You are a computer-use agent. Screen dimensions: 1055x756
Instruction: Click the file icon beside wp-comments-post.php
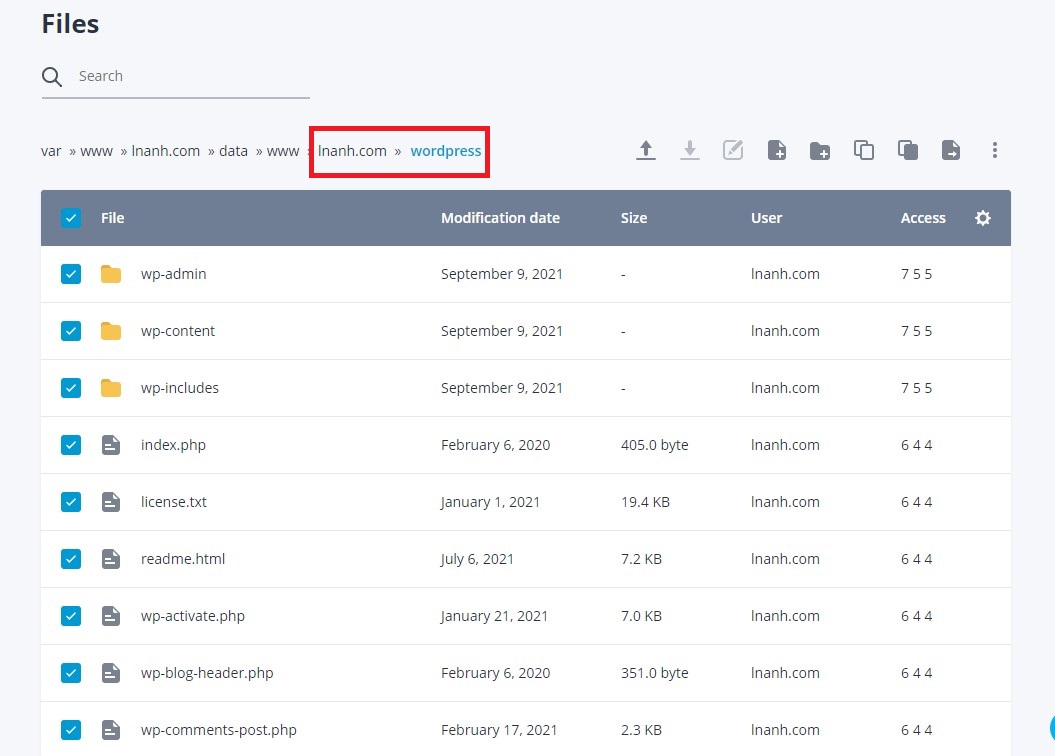pos(111,730)
